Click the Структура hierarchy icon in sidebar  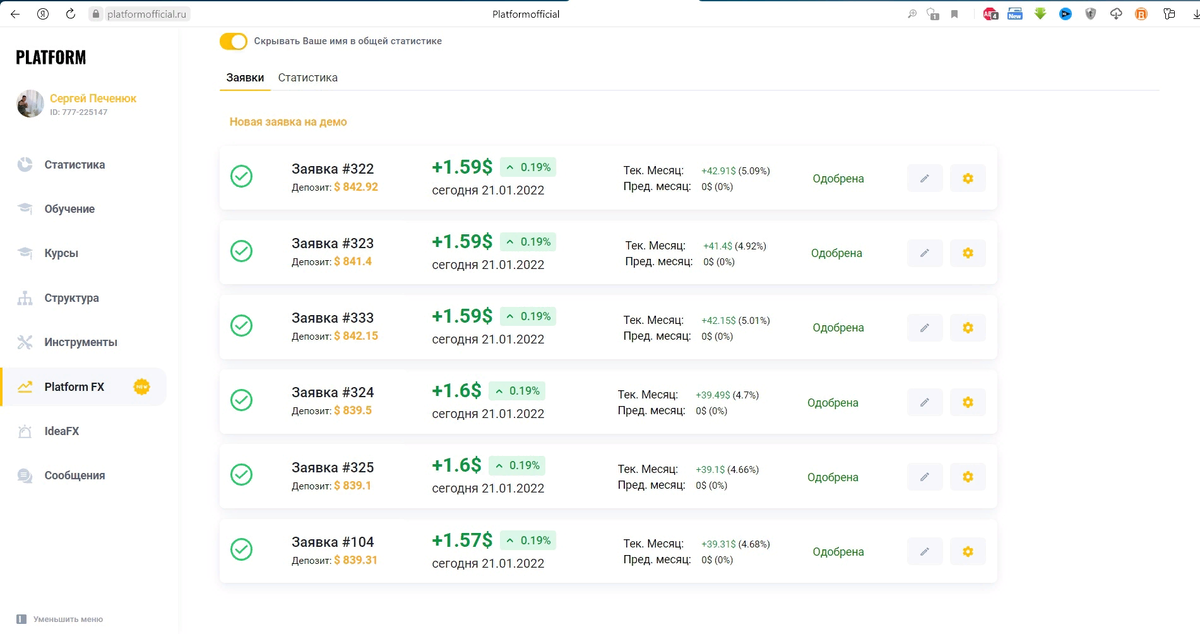point(25,298)
